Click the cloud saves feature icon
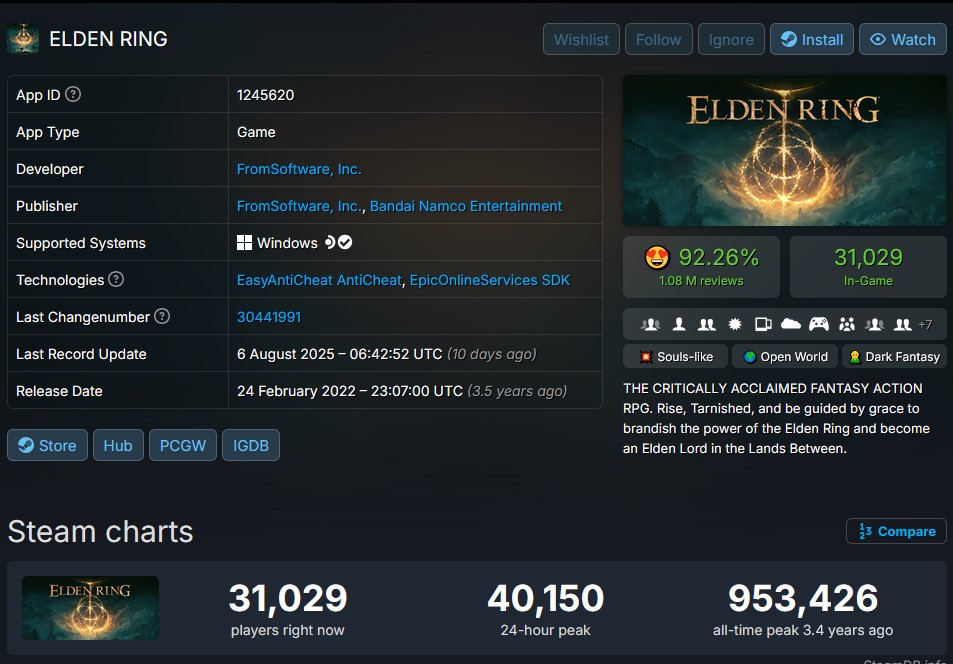 790,324
